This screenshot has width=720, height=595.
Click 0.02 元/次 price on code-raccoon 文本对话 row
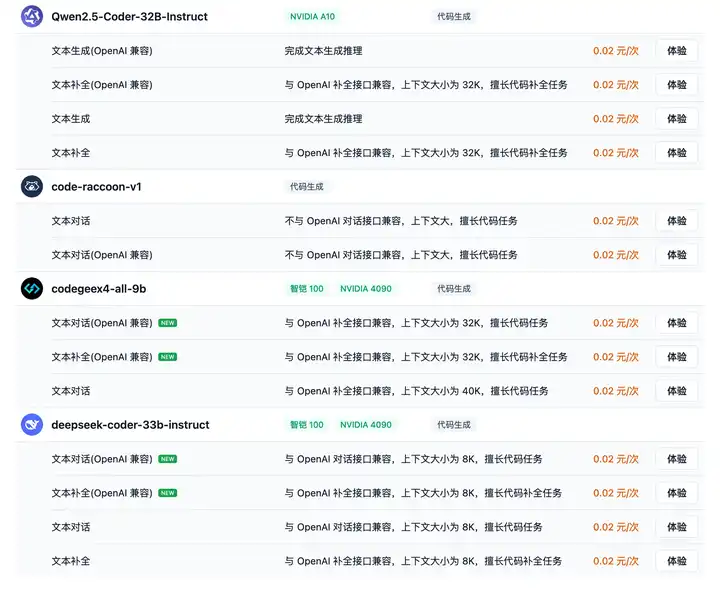click(616, 221)
